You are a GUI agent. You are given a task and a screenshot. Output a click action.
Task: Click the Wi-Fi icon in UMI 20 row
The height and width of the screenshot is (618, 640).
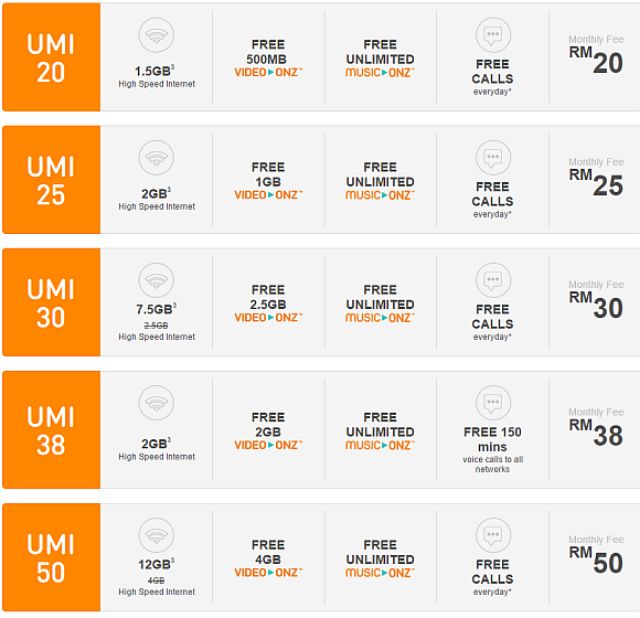156,36
